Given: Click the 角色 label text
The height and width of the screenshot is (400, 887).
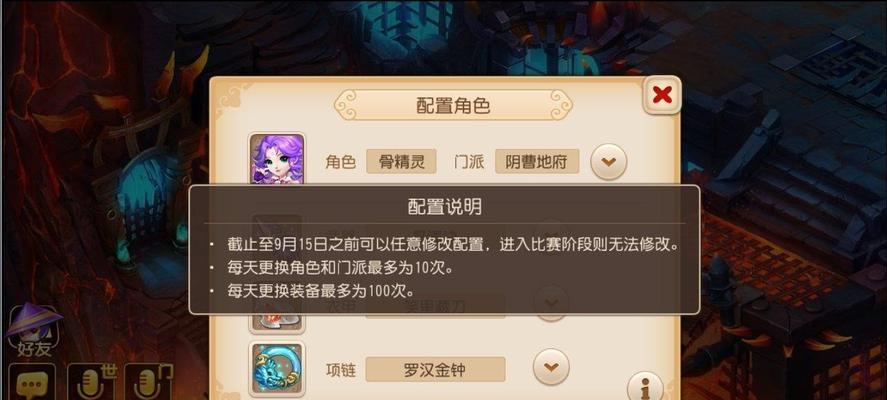Looking at the screenshot, I should pos(341,162).
